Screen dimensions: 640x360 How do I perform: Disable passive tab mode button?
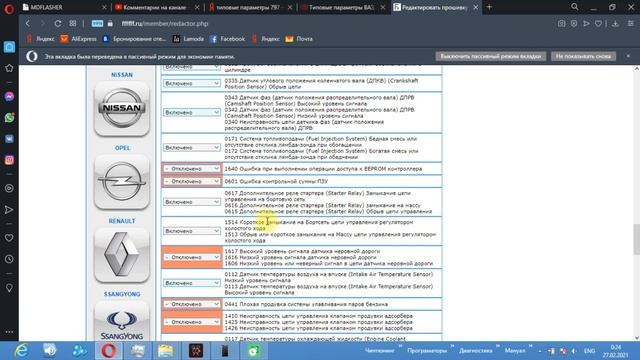click(491, 56)
